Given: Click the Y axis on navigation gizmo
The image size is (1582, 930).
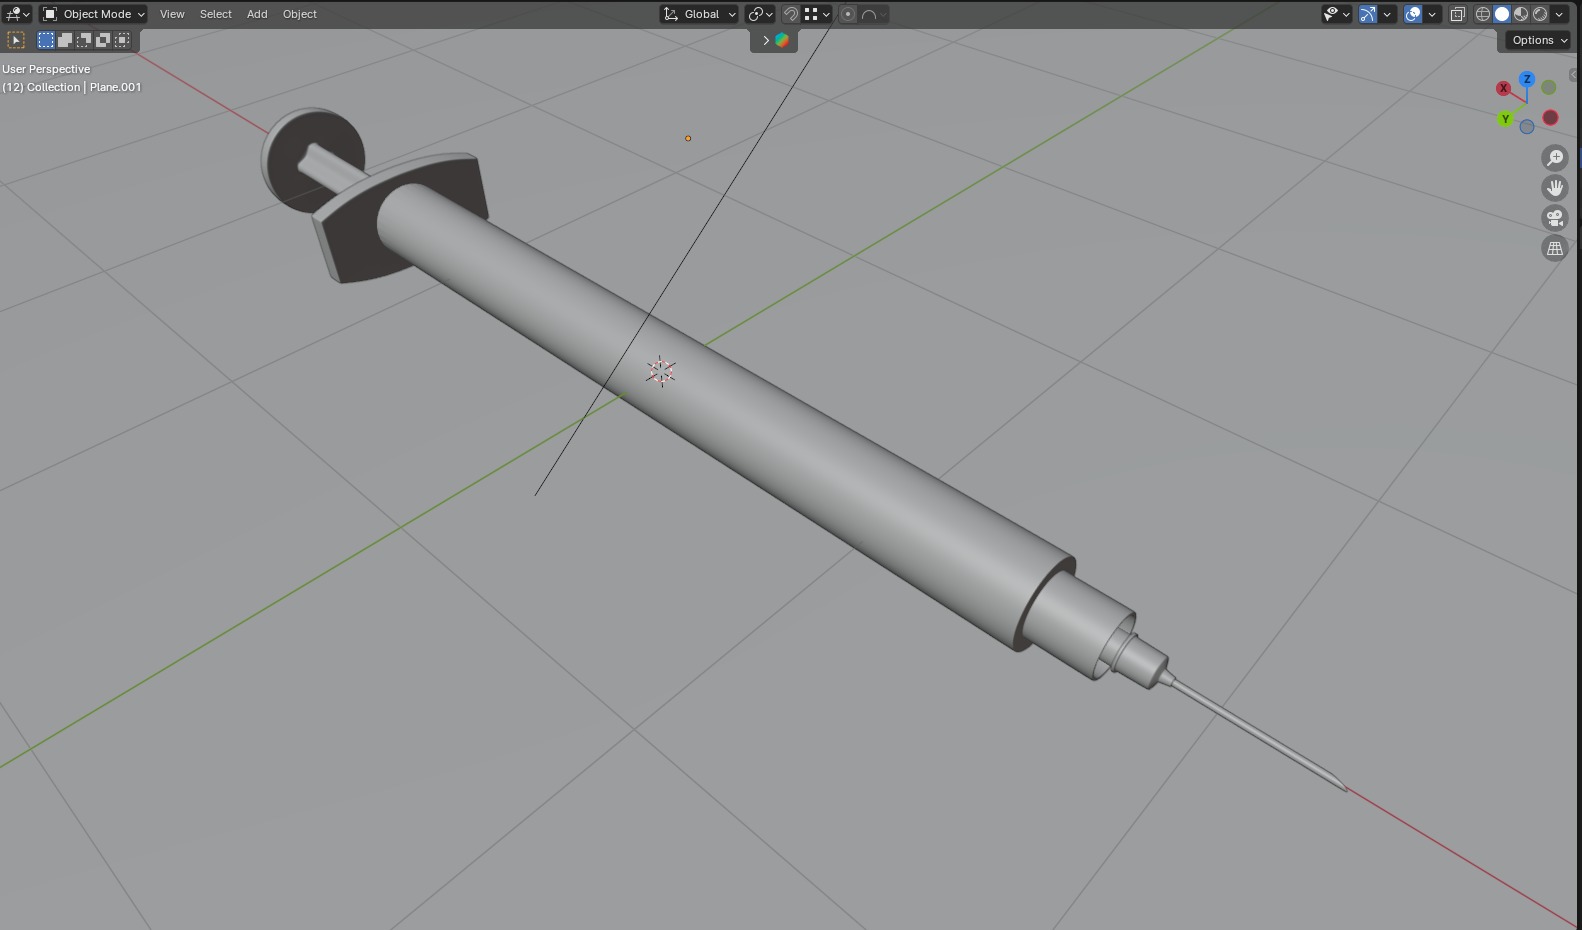Looking at the screenshot, I should (1506, 119).
